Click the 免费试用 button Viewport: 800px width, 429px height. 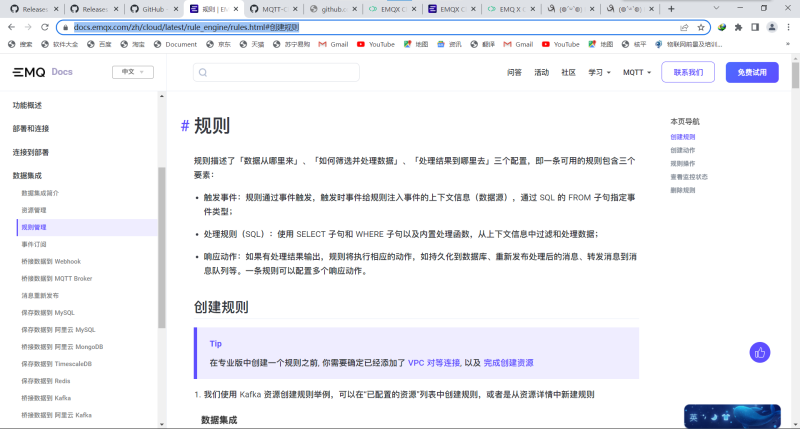[x=751, y=73]
